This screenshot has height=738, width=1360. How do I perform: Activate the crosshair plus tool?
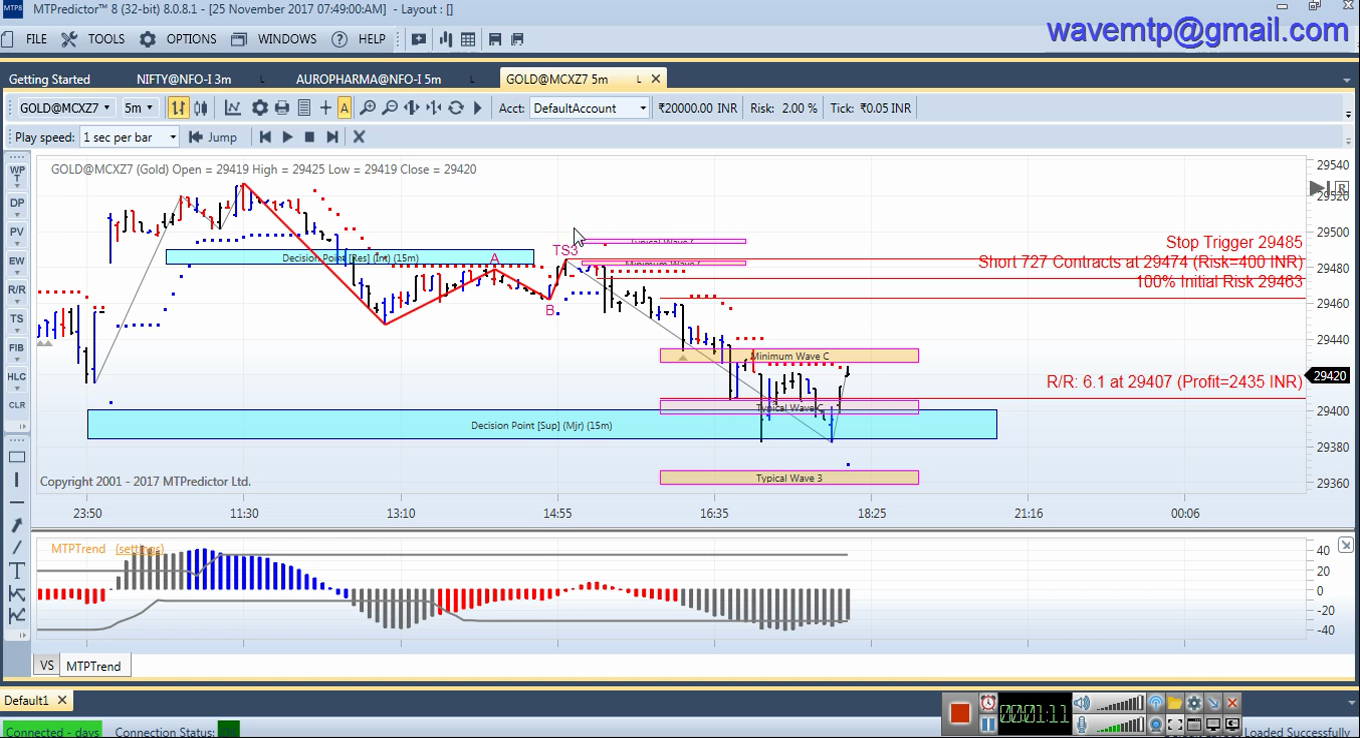(325, 108)
